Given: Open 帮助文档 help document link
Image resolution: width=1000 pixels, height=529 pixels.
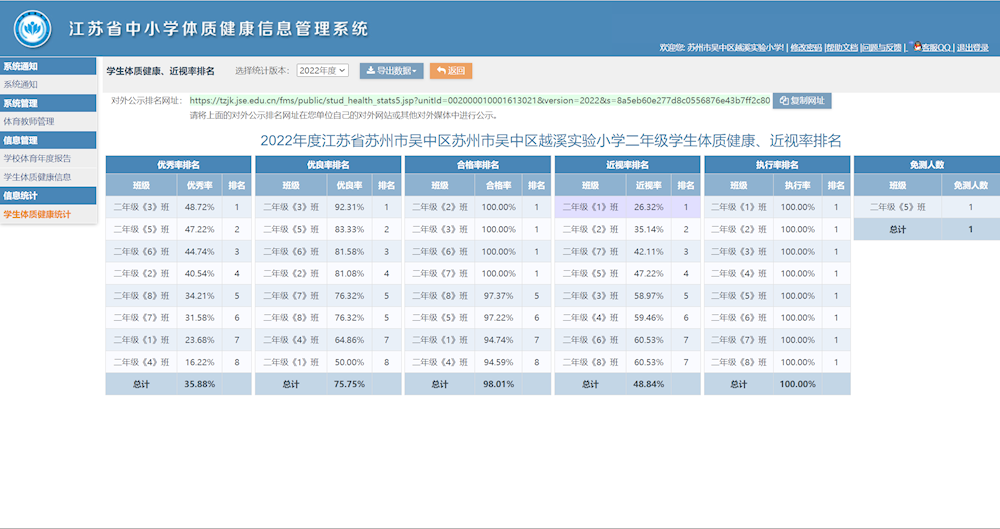Looking at the screenshot, I should tap(842, 48).
